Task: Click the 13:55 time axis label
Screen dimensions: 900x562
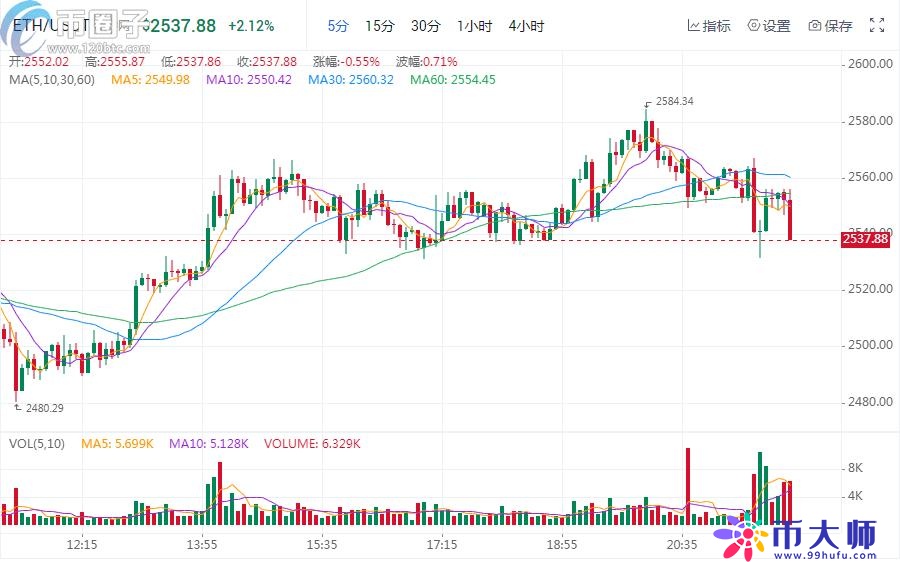Action: [x=202, y=545]
